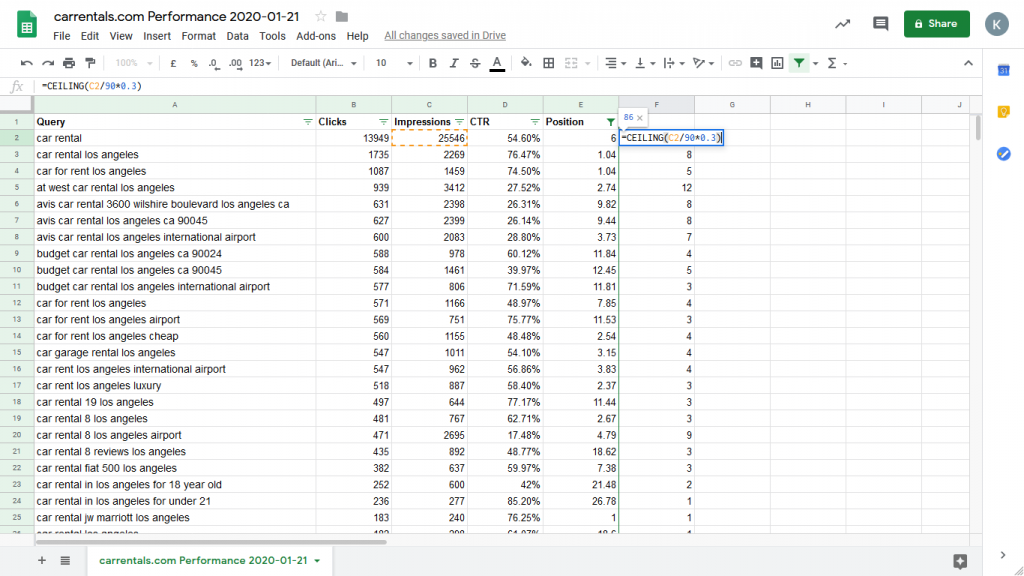Image resolution: width=1024 pixels, height=576 pixels.
Task: Open the account avatar K
Action: pyautogui.click(x=997, y=24)
